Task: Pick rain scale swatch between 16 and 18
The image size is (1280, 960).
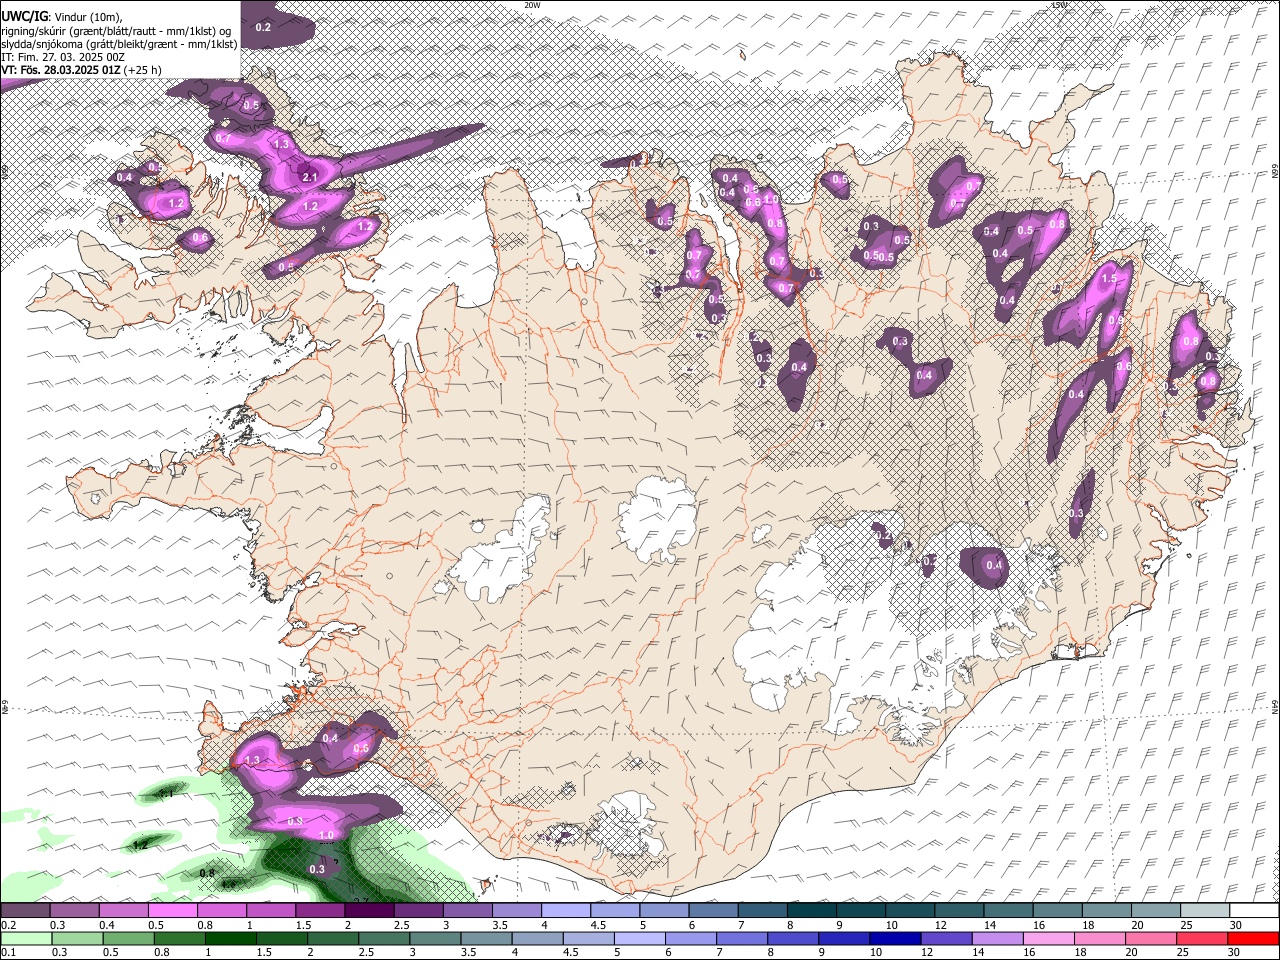Action: (1048, 938)
